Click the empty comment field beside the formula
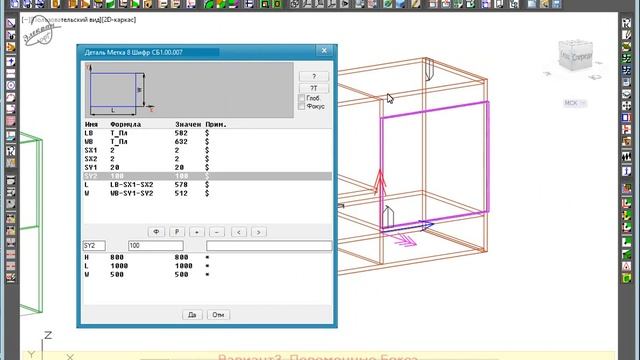Screen dimensions: 640x360 click(269, 246)
